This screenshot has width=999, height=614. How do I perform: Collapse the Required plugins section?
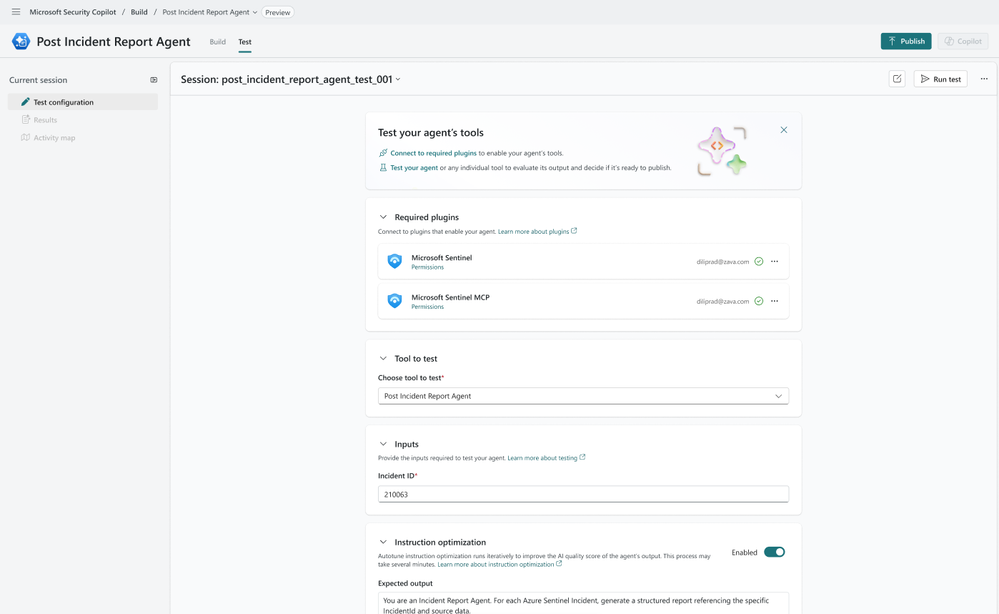pyautogui.click(x=383, y=217)
